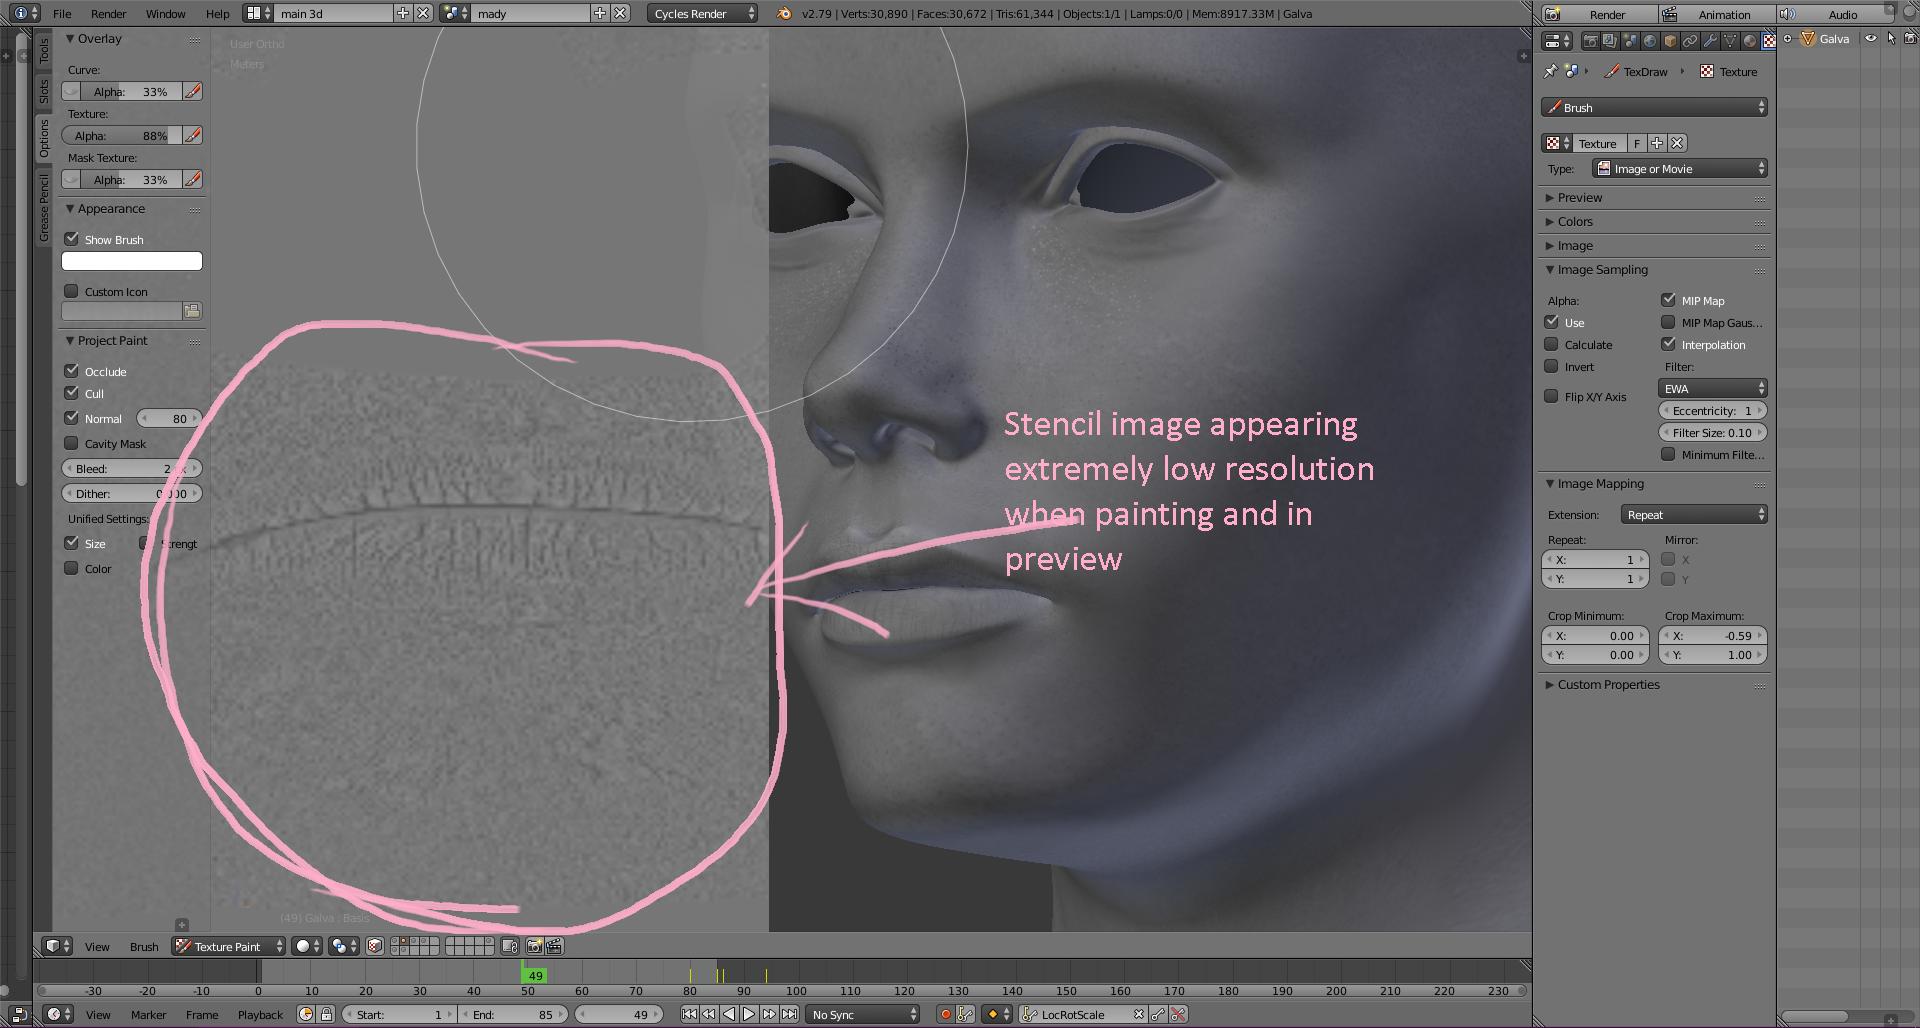Click the Animation render button
The width and height of the screenshot is (1920, 1028).
pyautogui.click(x=1716, y=14)
